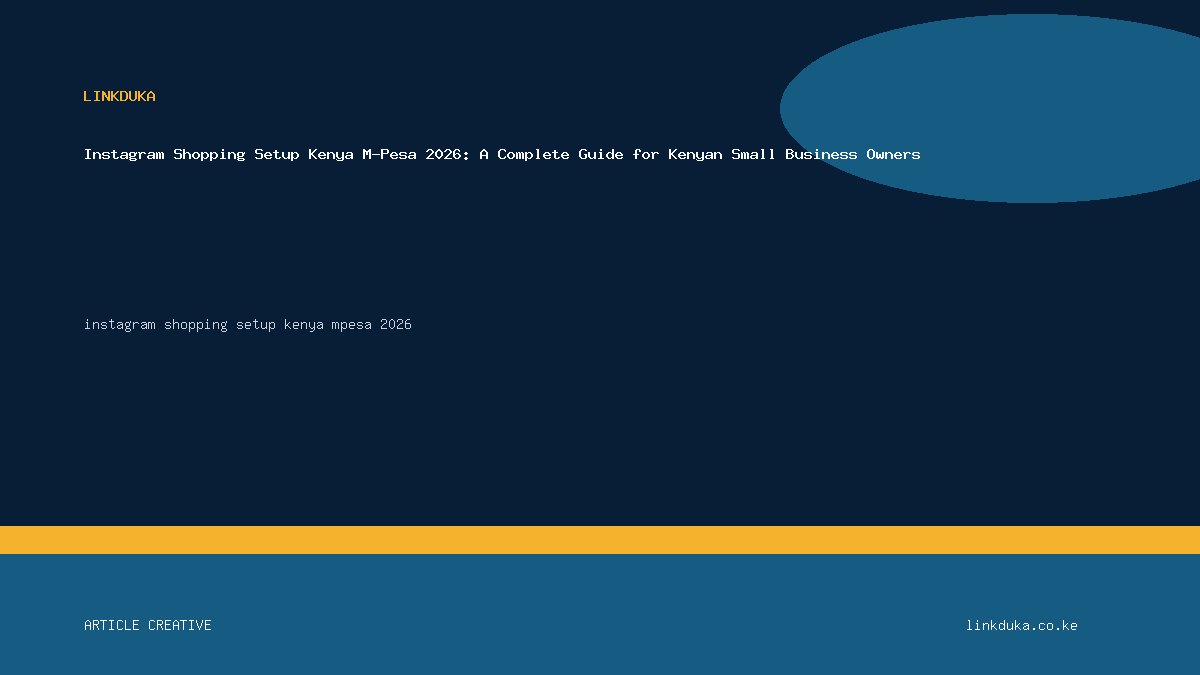
Task: Click the word "Kenya" in the headline
Action: pos(331,154)
